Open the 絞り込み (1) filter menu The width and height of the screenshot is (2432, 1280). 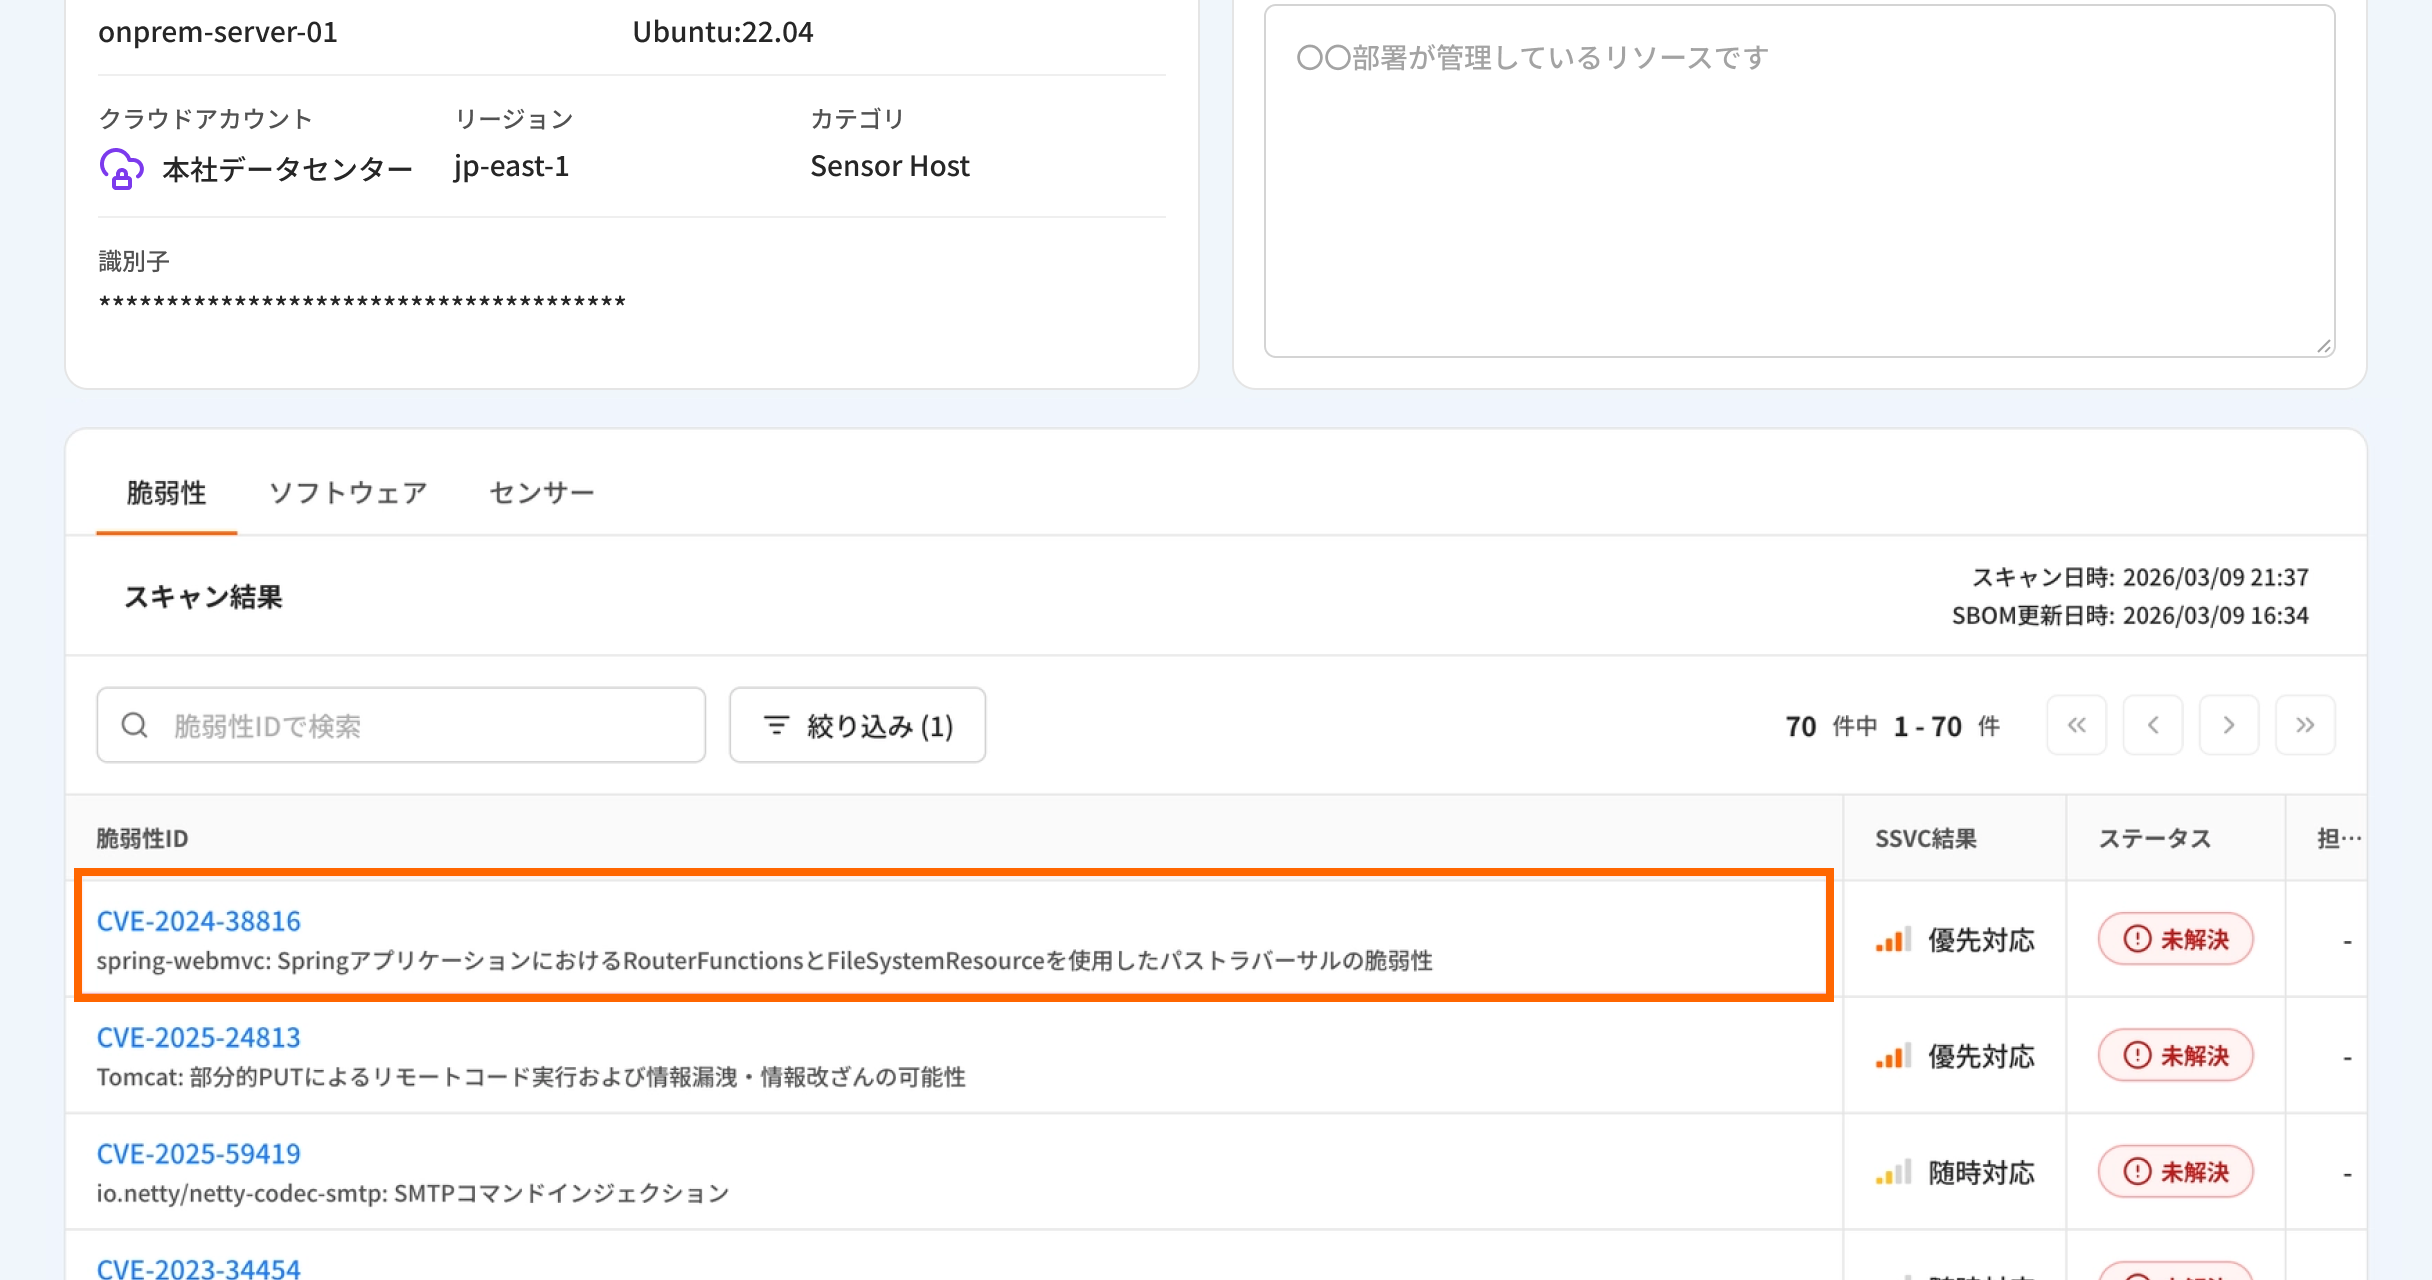(x=857, y=725)
